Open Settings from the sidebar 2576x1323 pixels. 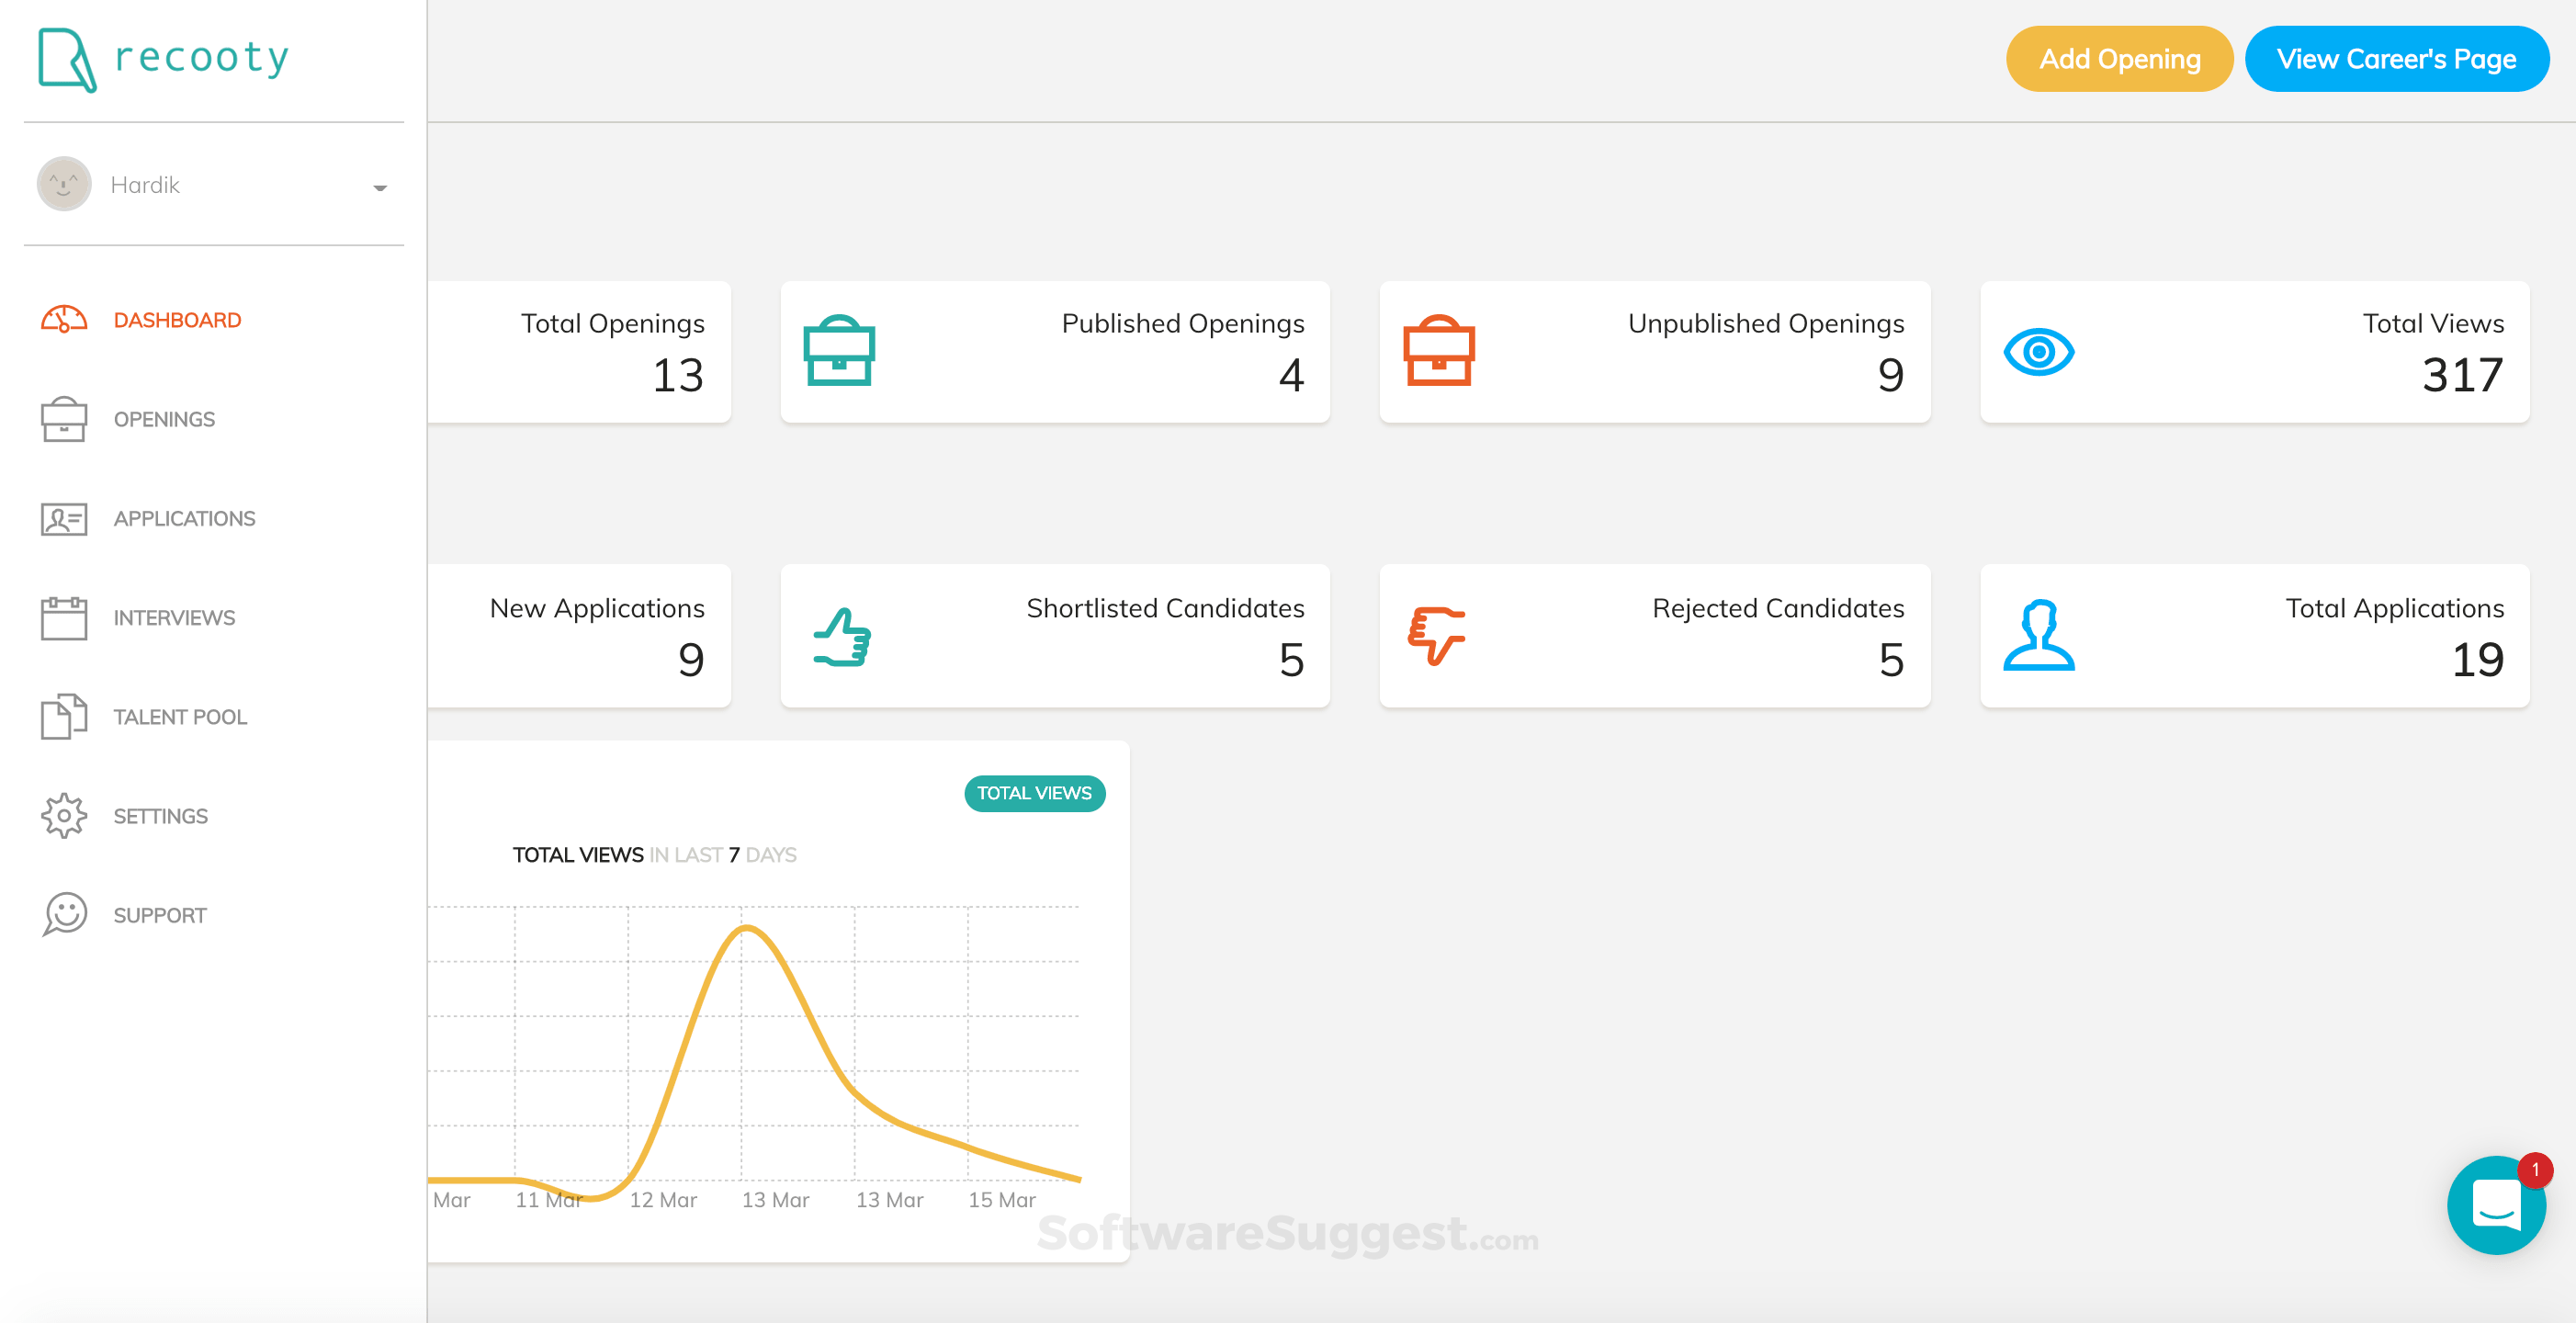pos(160,816)
